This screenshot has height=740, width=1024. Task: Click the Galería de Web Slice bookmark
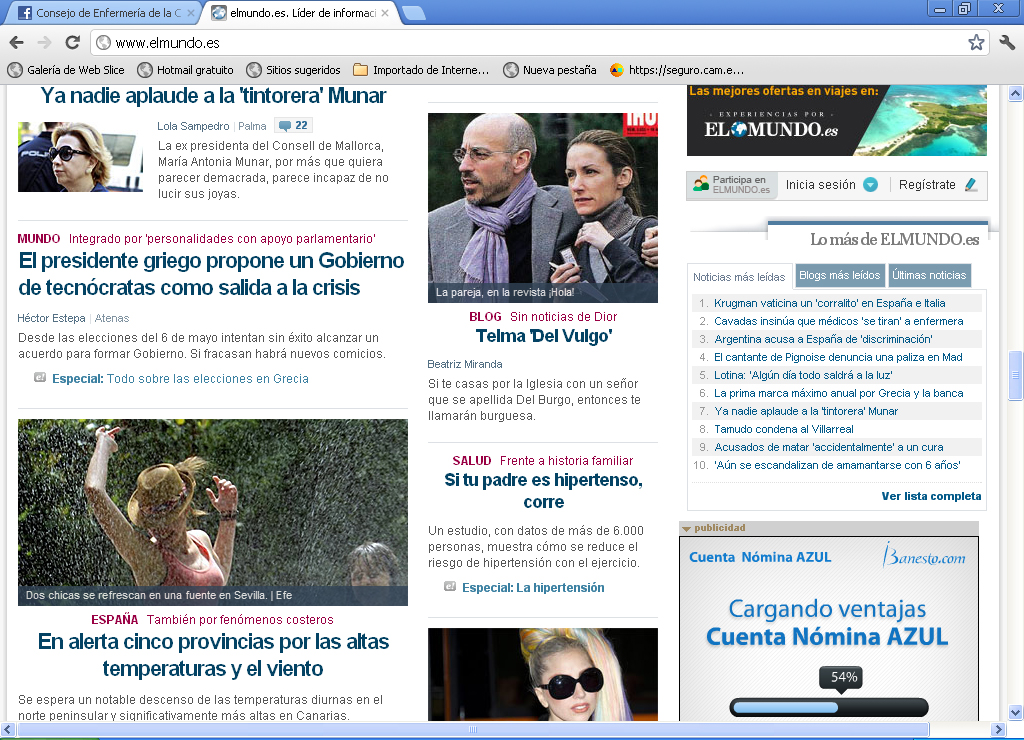66,70
